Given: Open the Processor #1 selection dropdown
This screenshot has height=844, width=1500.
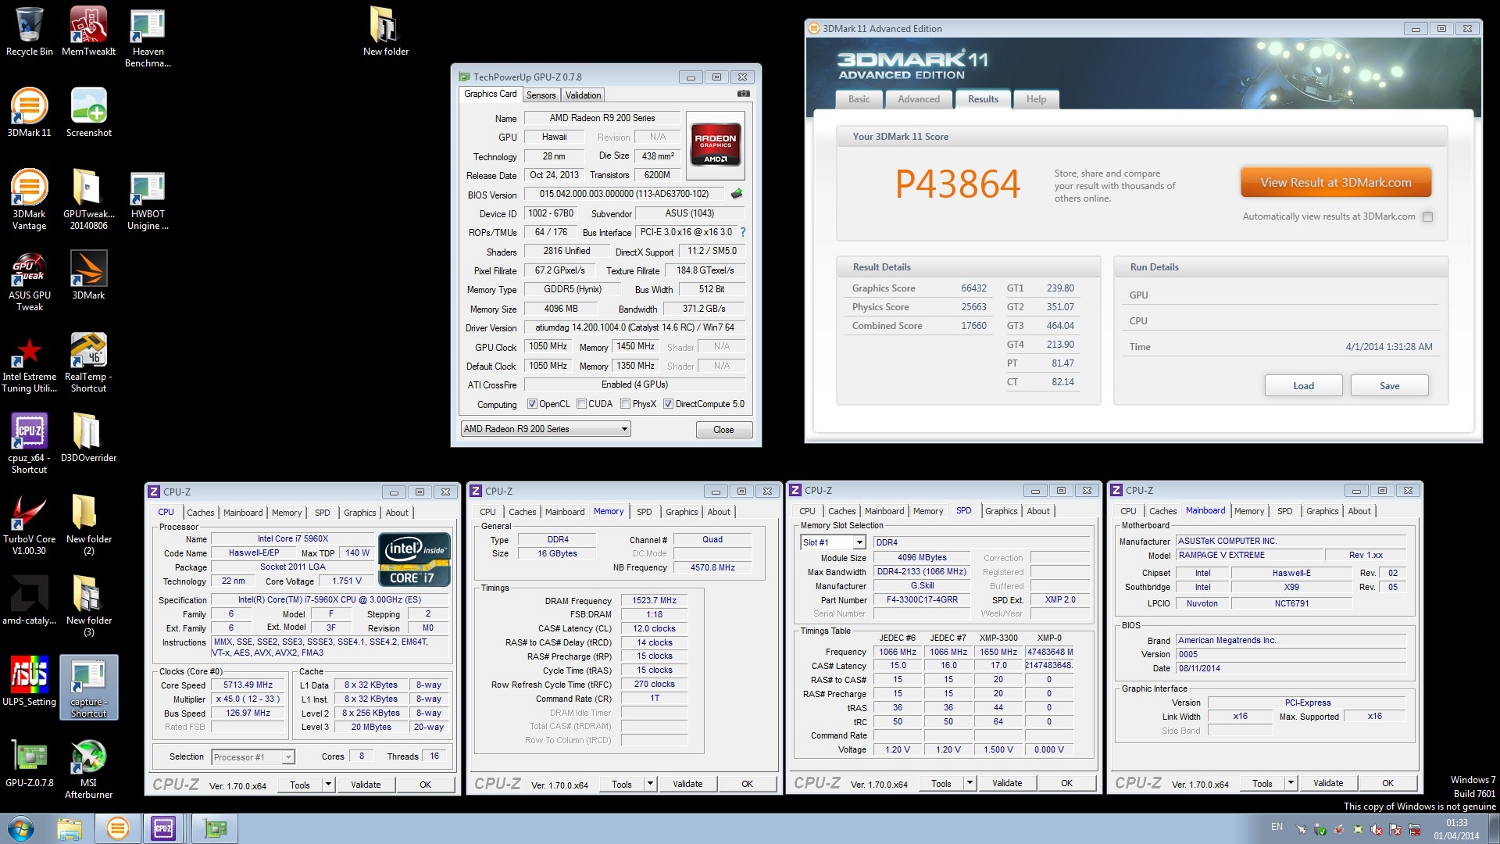Looking at the screenshot, I should (x=253, y=757).
